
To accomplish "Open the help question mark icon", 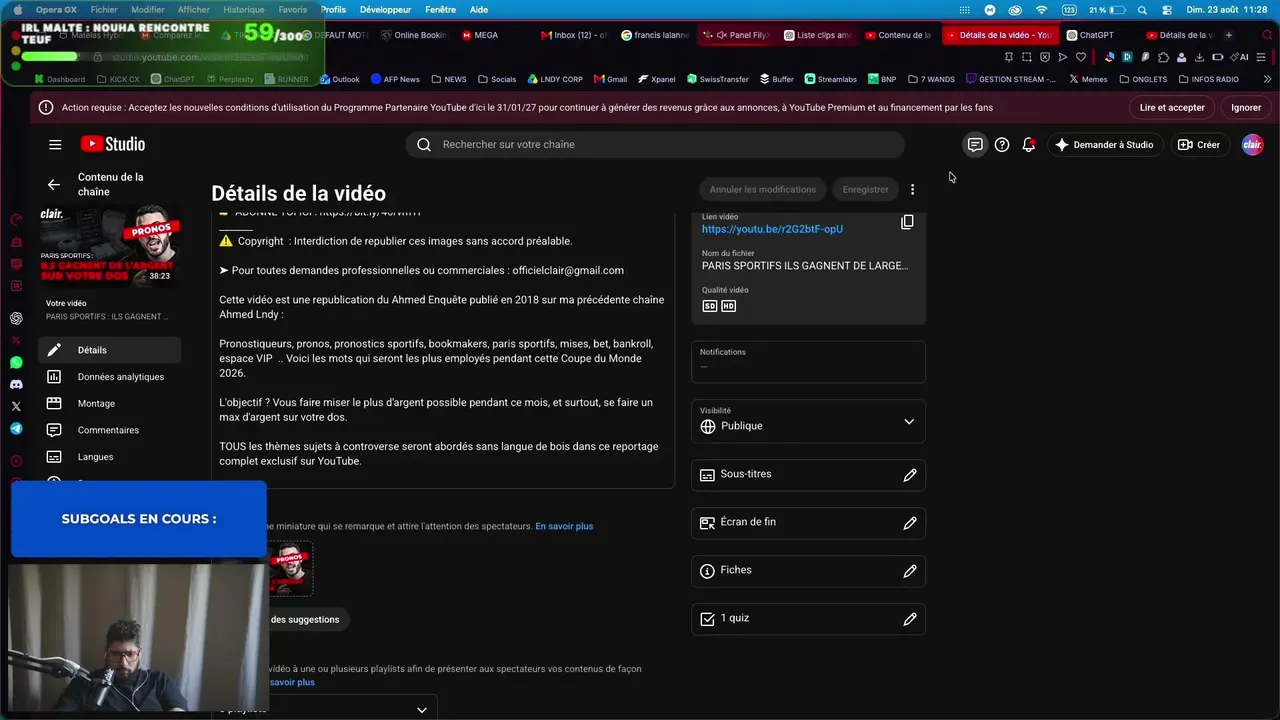I will coord(1002,145).
